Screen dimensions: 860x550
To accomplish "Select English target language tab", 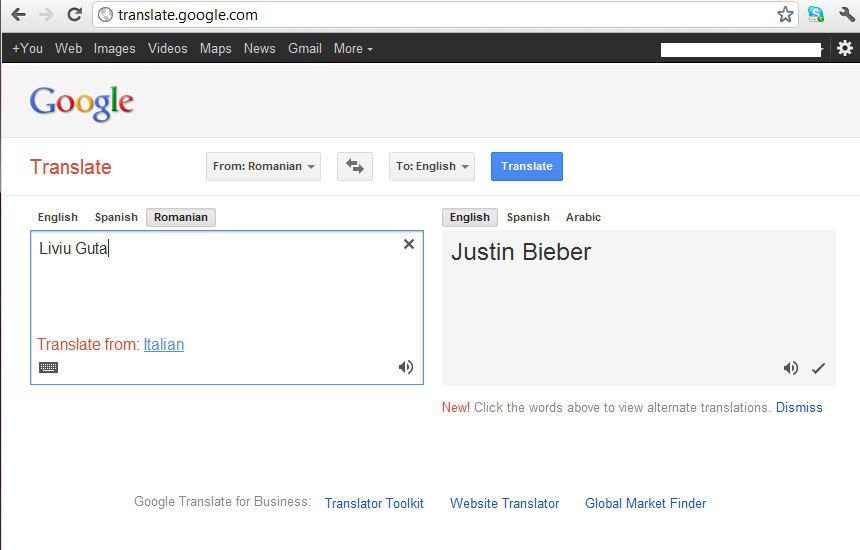I will click(470, 217).
